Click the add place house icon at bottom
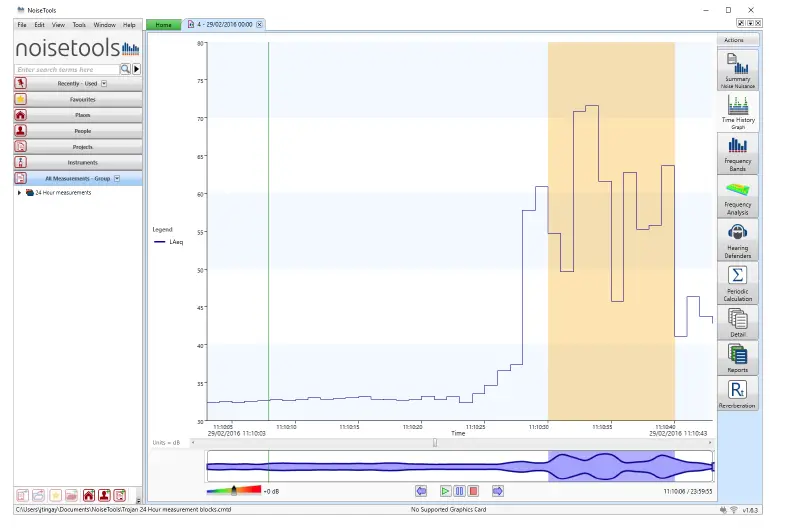This screenshot has height=532, width=791. coord(89,495)
